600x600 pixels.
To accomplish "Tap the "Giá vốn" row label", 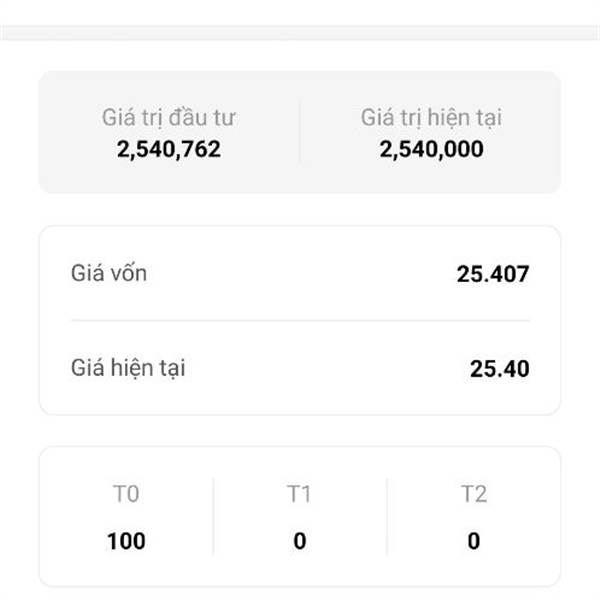I will click(109, 272).
